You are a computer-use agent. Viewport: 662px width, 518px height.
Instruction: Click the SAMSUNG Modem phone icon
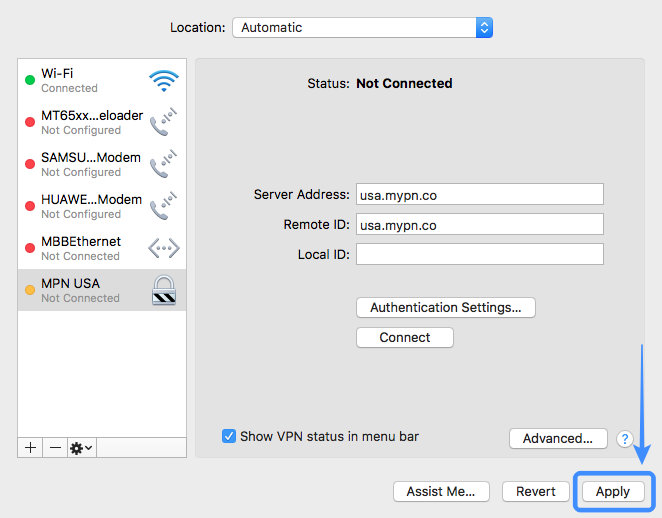point(163,164)
